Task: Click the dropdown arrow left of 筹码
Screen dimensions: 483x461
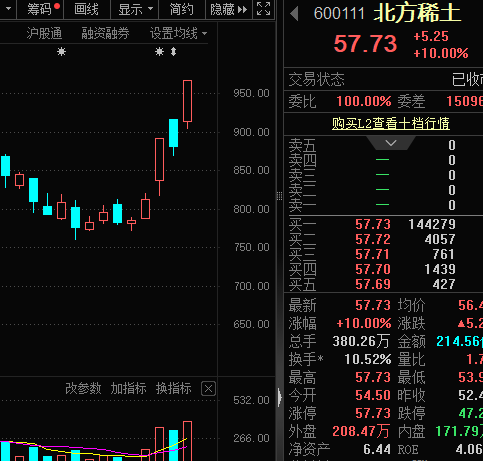Action: 9,9
